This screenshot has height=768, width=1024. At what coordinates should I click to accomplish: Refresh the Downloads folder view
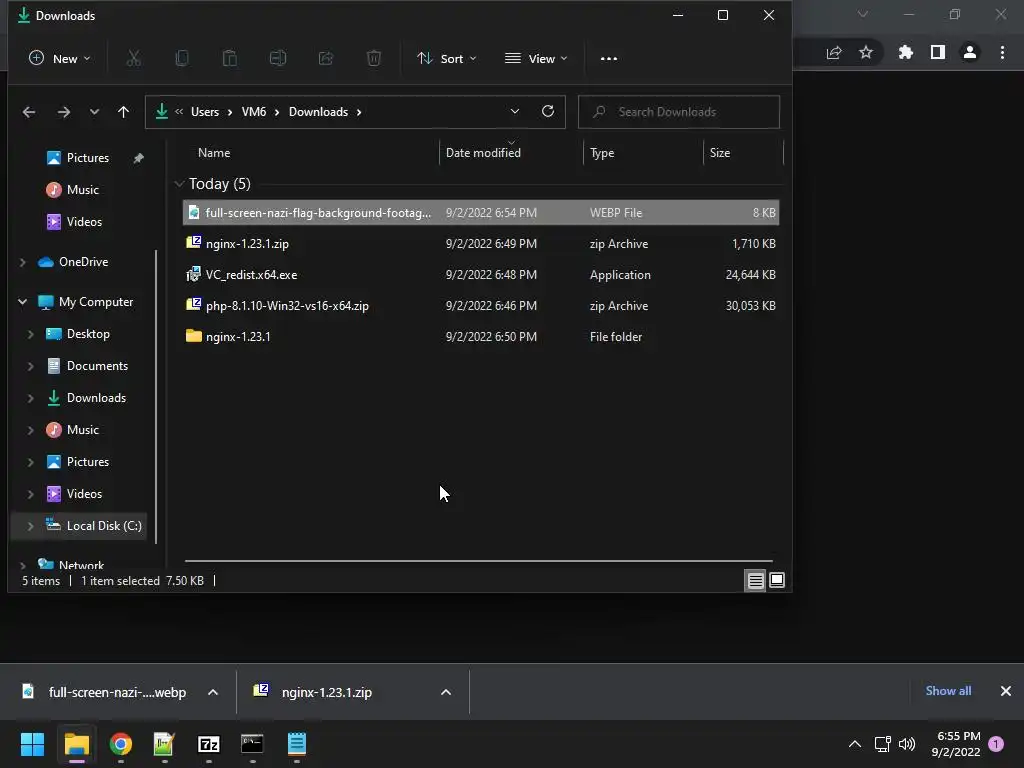tap(548, 111)
